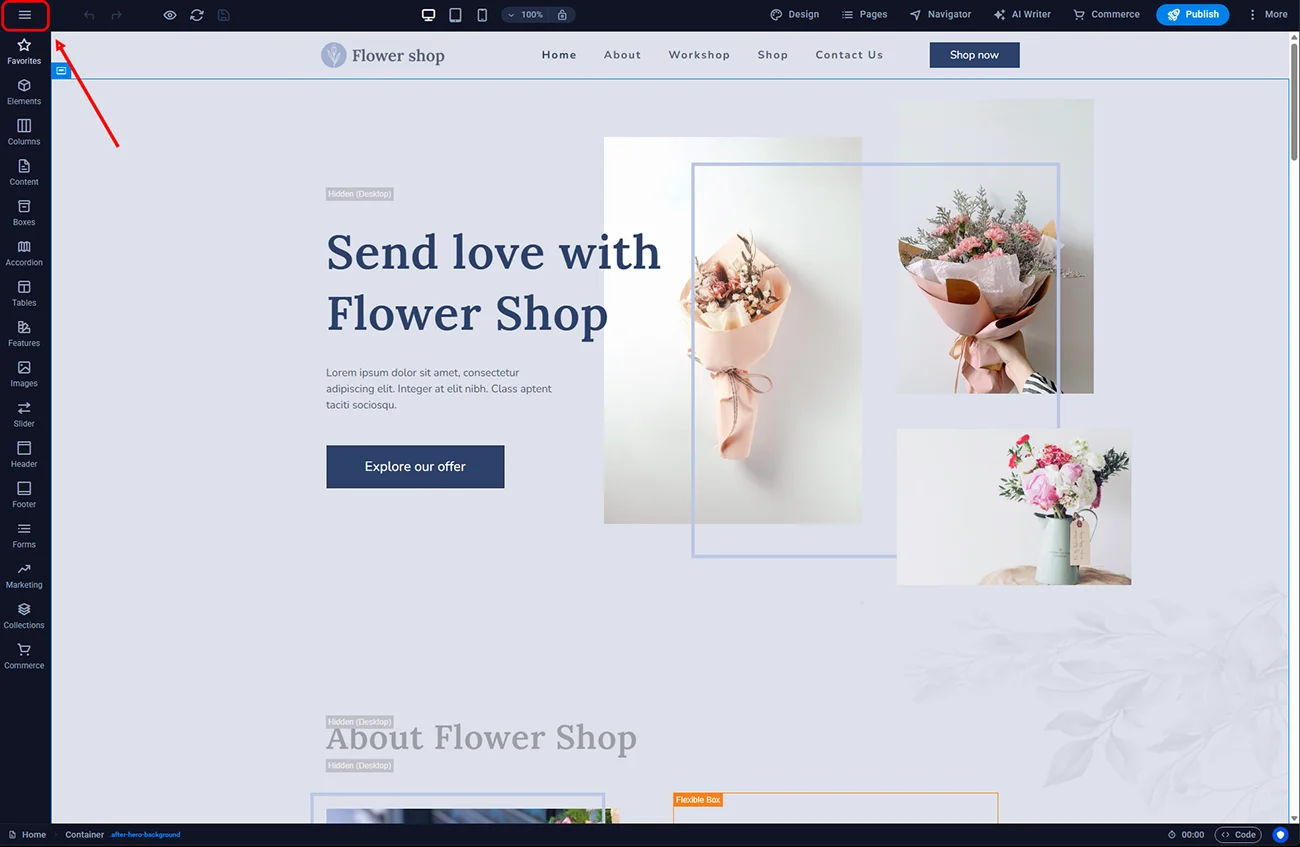Open the Pages panel

coord(864,14)
